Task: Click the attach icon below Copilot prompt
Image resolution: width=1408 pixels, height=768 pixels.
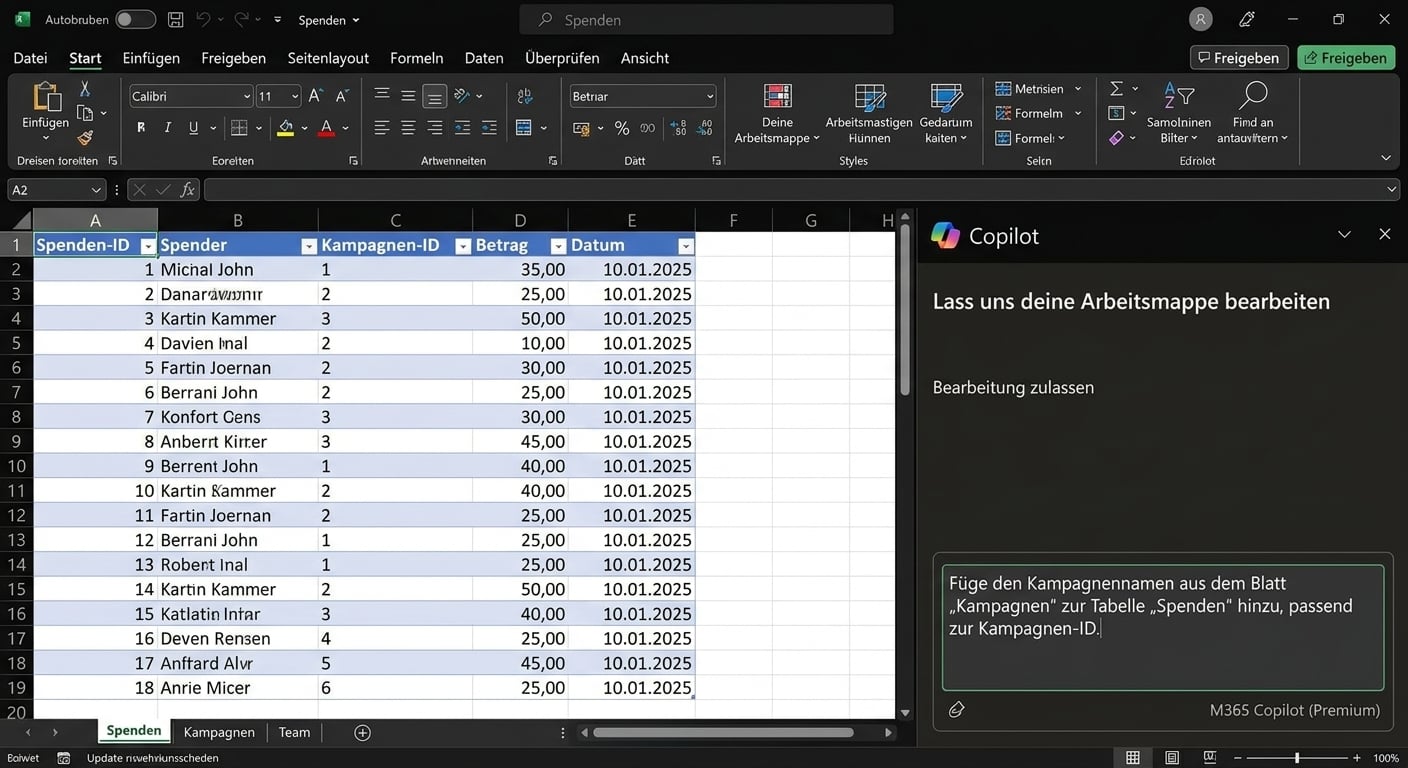Action: point(956,709)
